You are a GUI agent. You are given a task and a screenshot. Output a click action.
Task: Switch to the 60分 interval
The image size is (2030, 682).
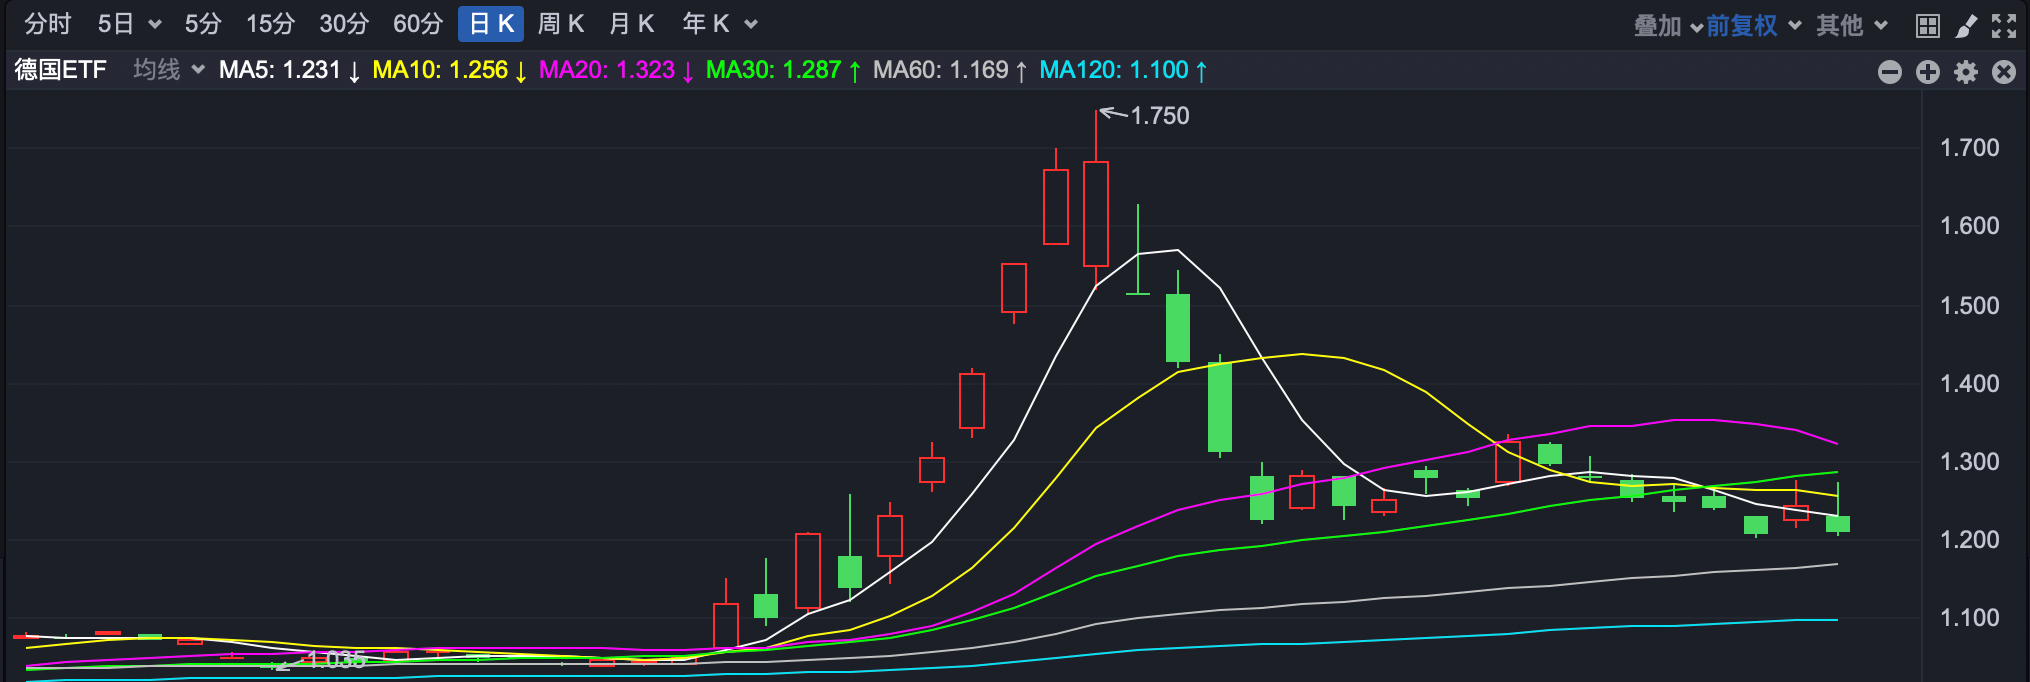[418, 24]
